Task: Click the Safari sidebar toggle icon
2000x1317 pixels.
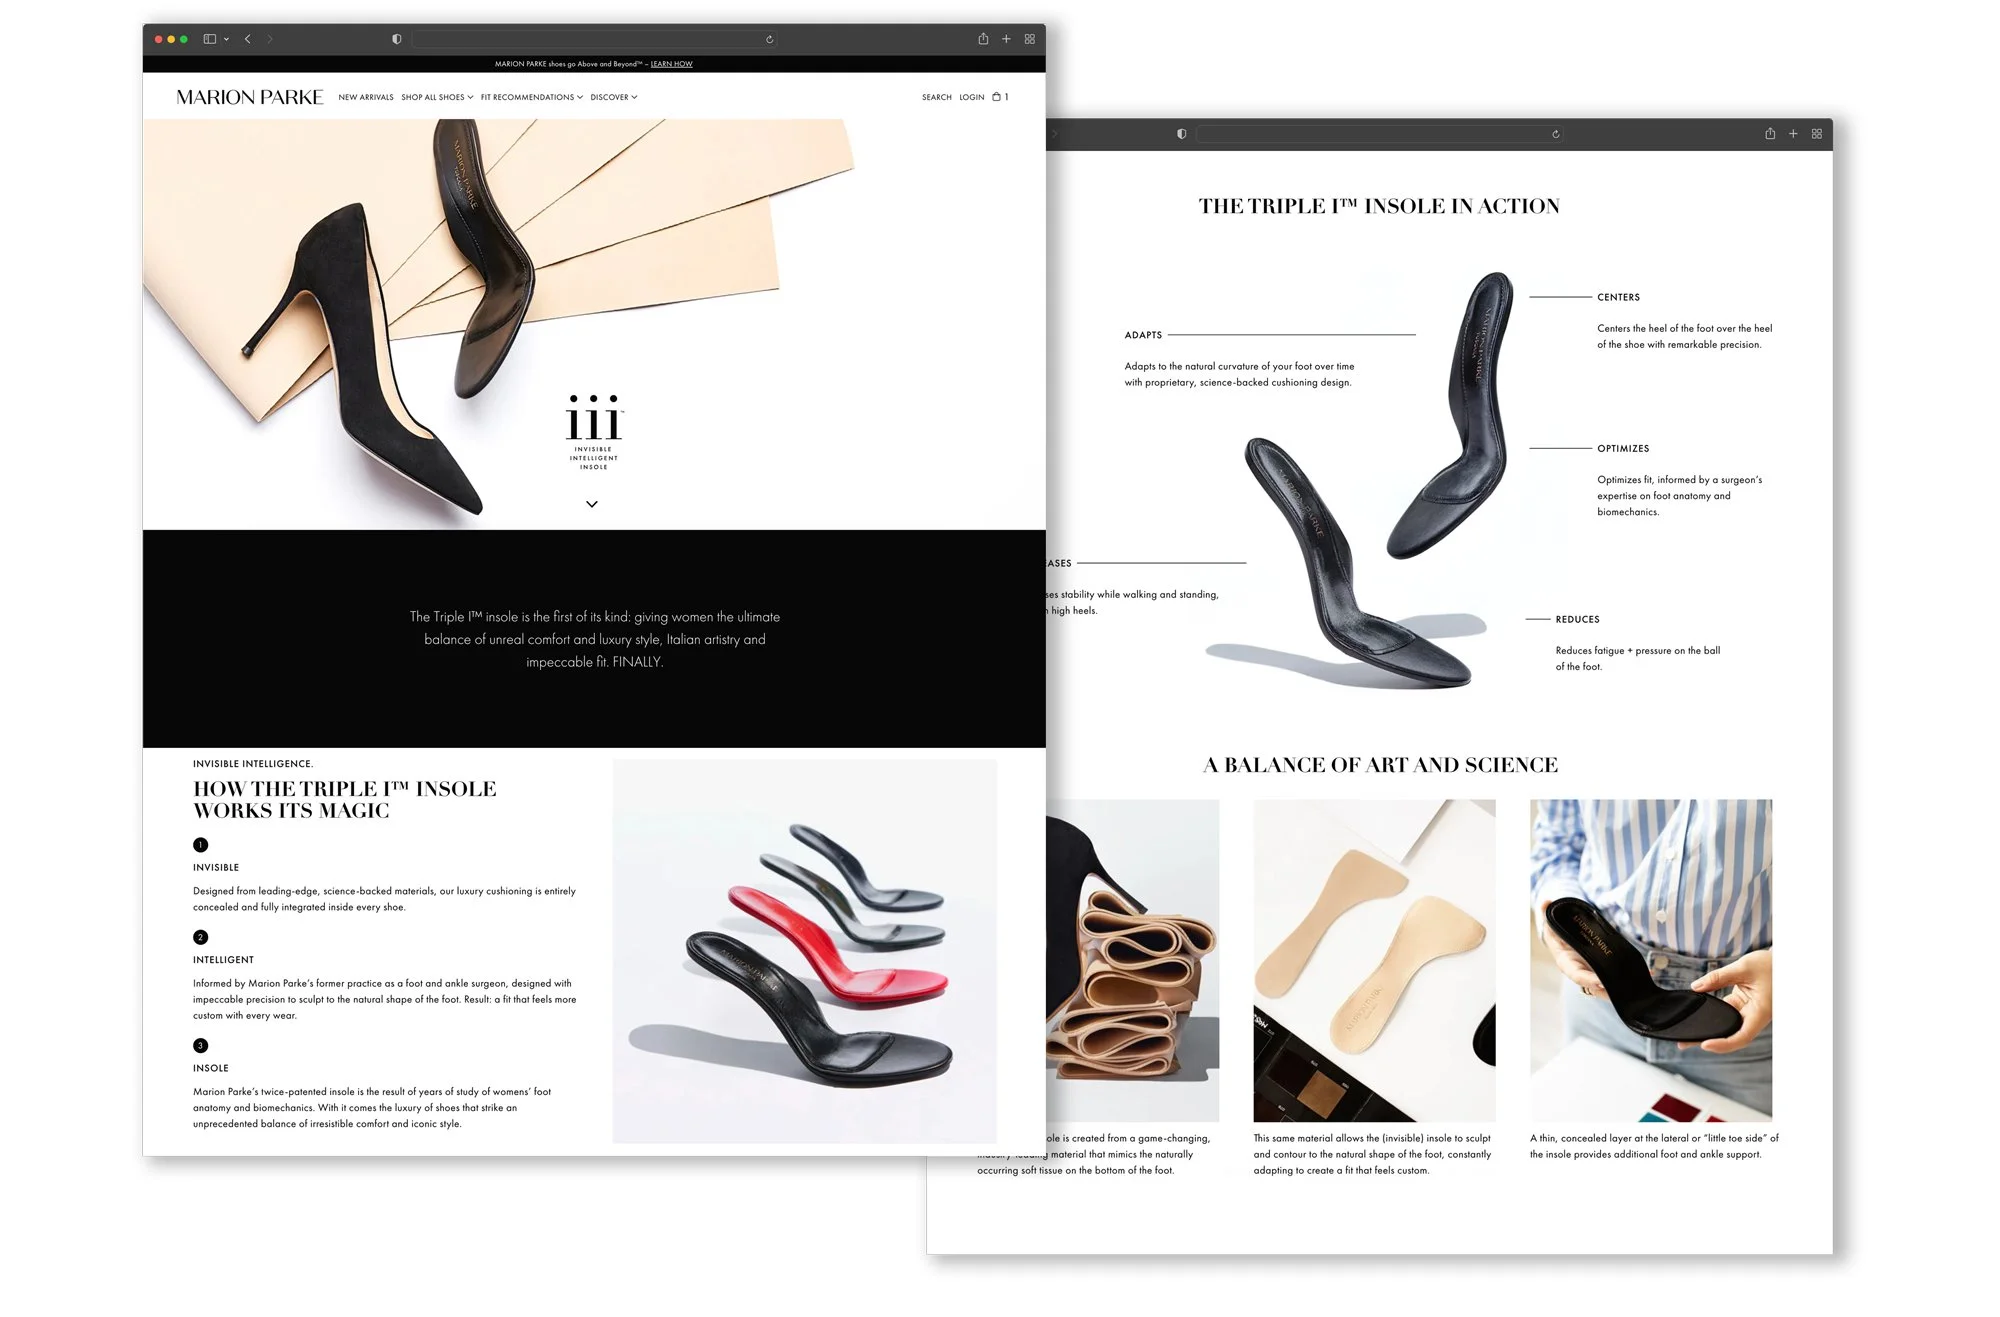Action: [x=210, y=39]
